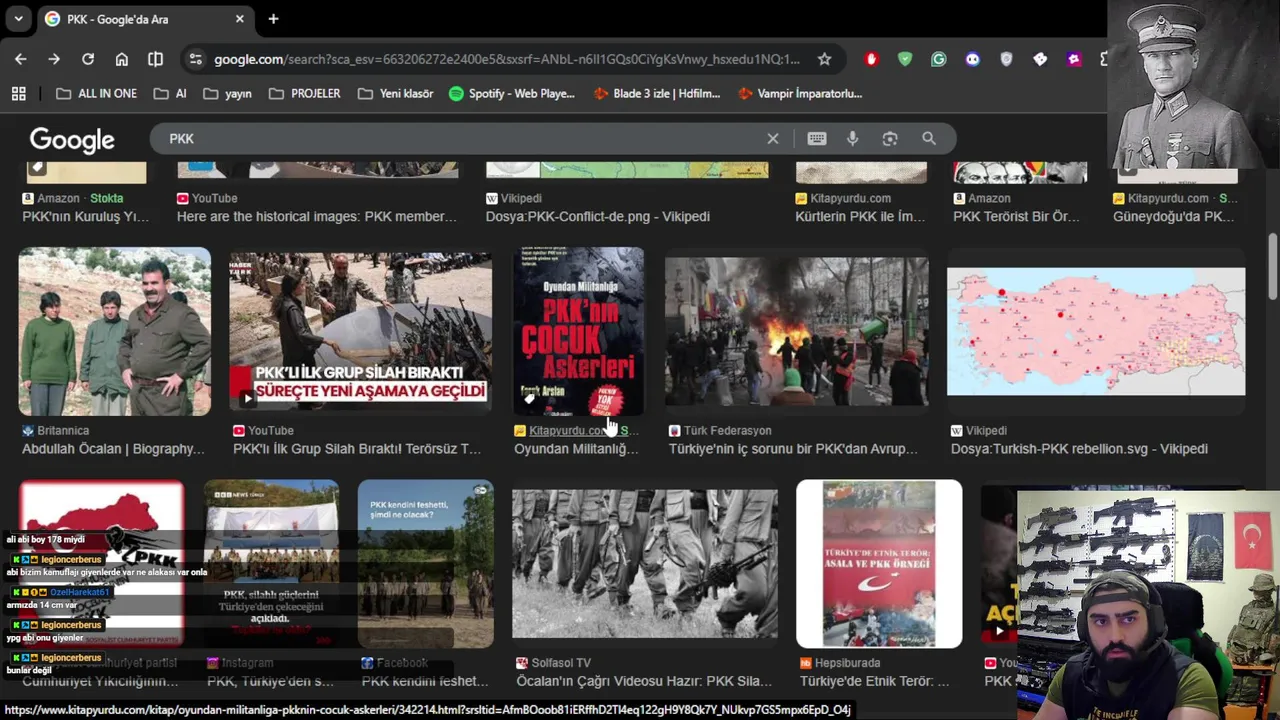The width and height of the screenshot is (1280, 720).
Task: Open PKK'nın Kuruluş Yı... Amazon link
Action: (x=85, y=216)
